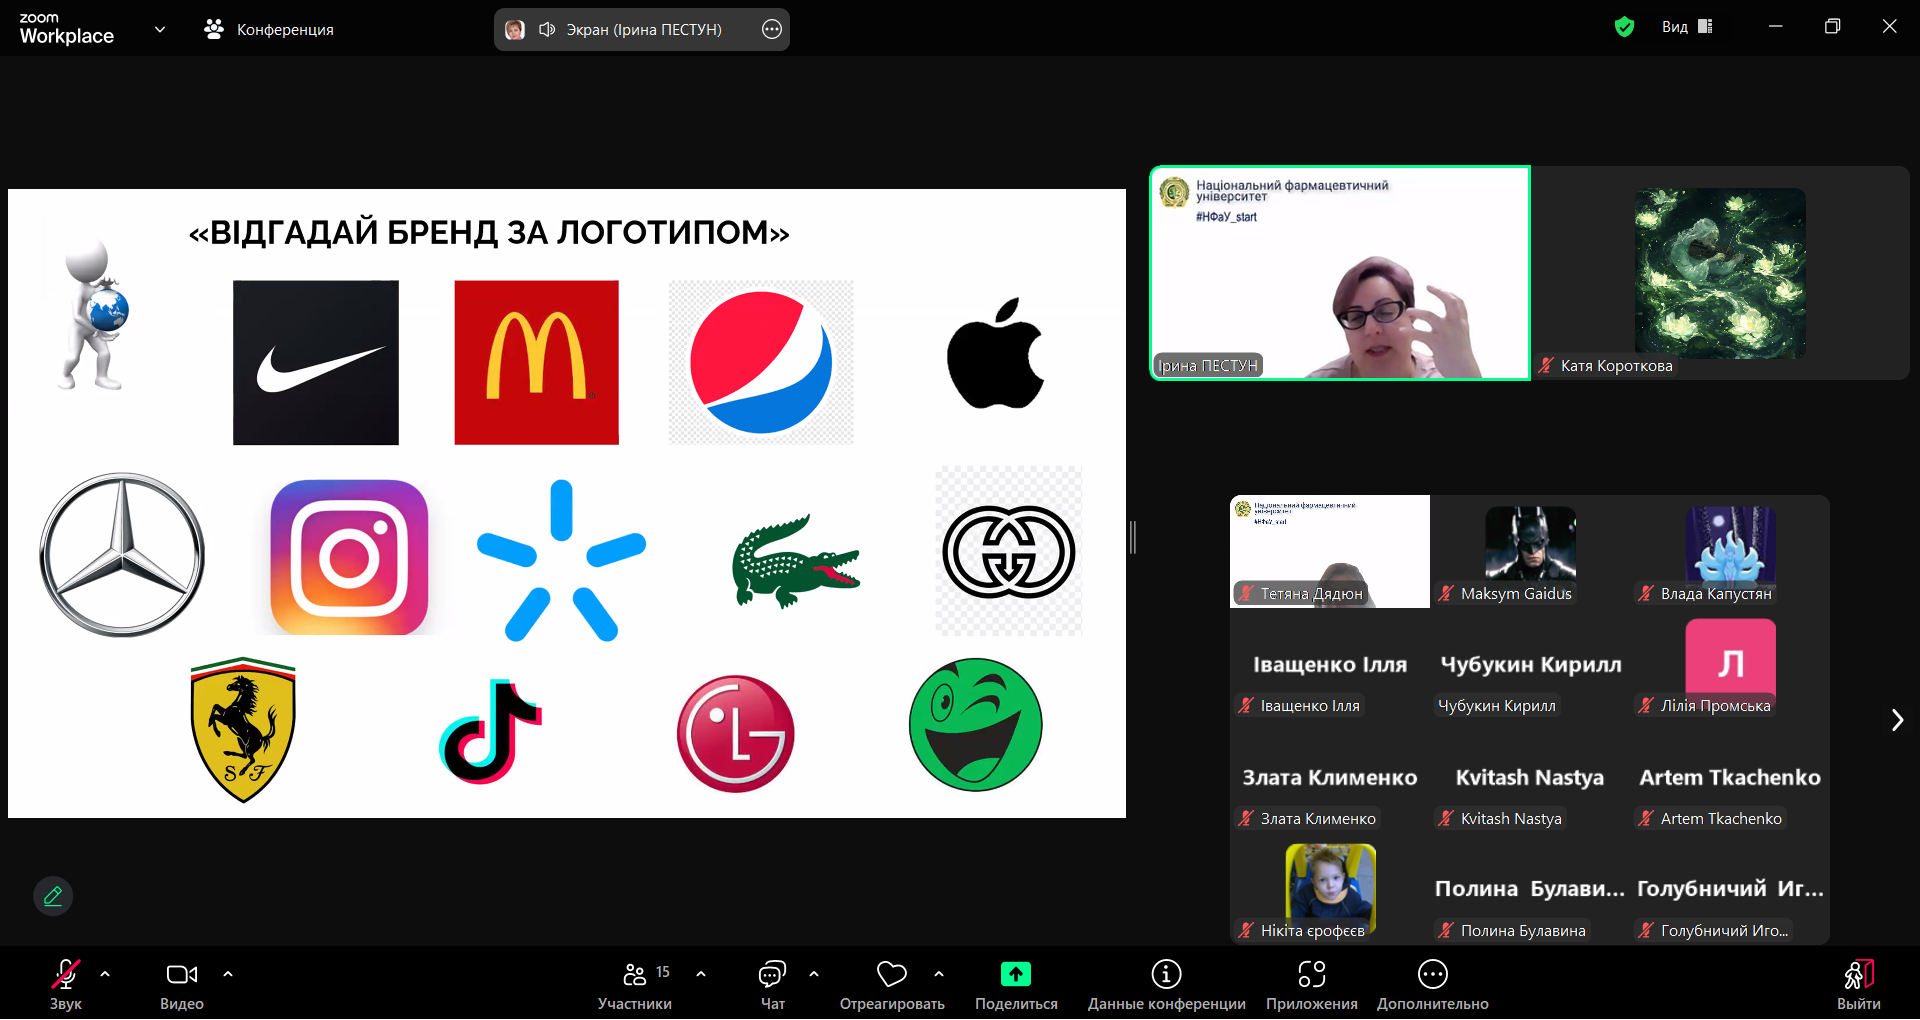The width and height of the screenshot is (1920, 1020).
Task: Restore down the Zoom window
Action: click(1832, 27)
